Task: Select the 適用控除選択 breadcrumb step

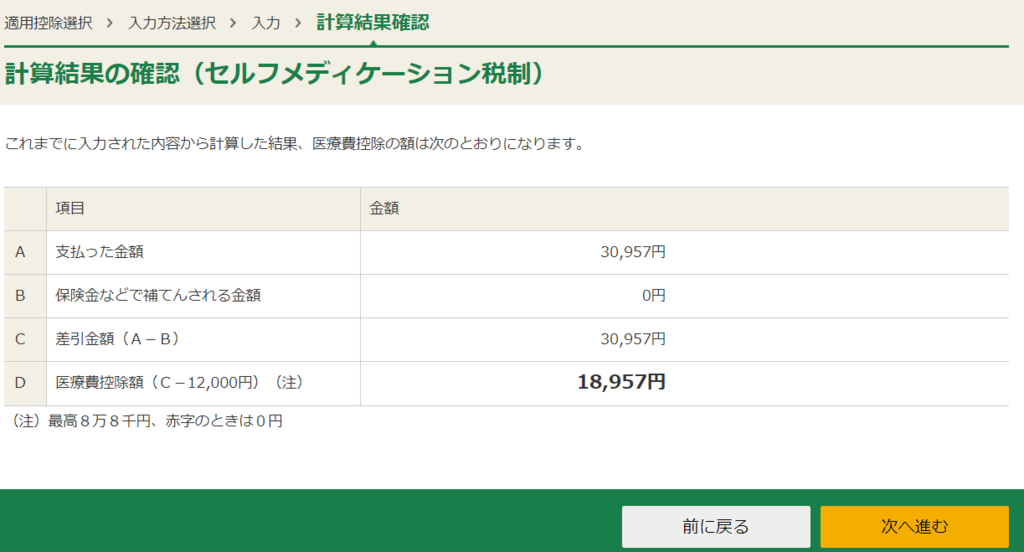Action: [48, 23]
